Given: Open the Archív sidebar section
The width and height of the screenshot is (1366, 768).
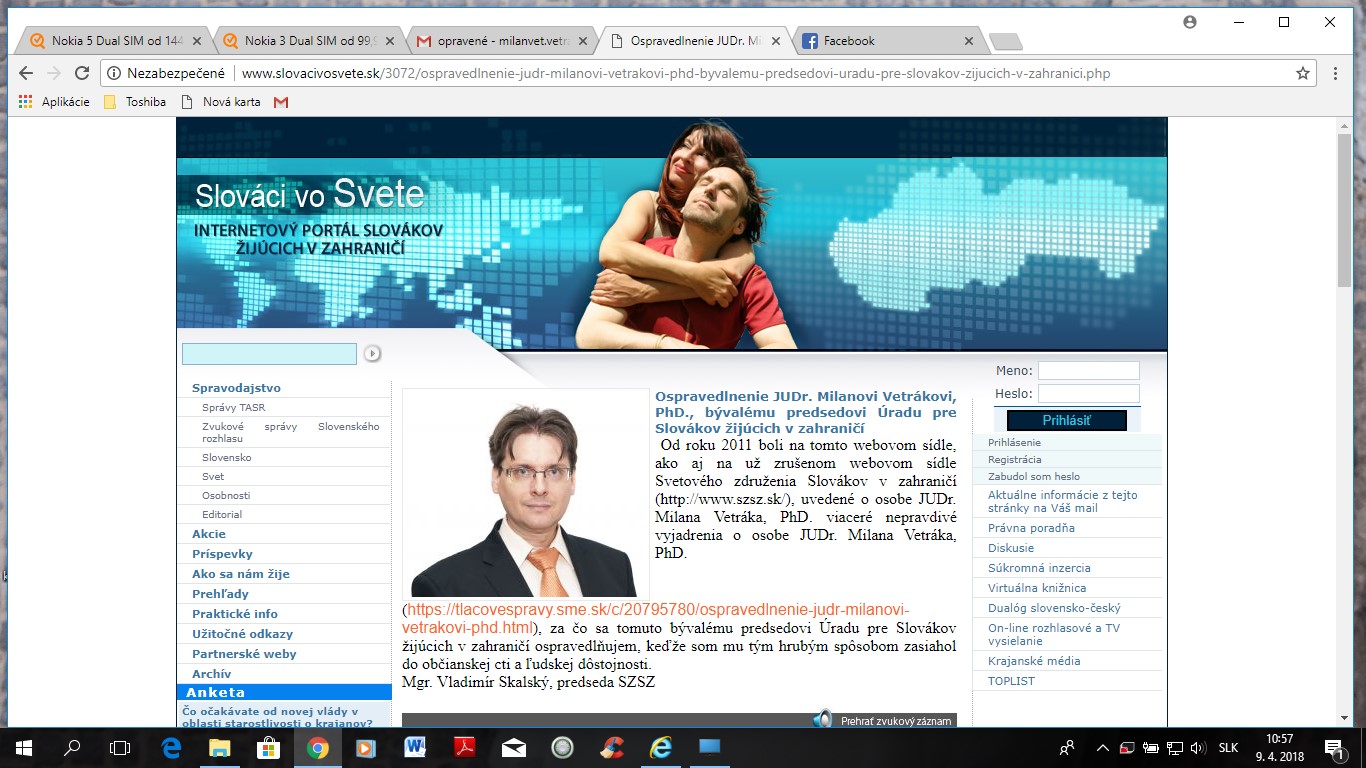Looking at the screenshot, I should click(211, 674).
